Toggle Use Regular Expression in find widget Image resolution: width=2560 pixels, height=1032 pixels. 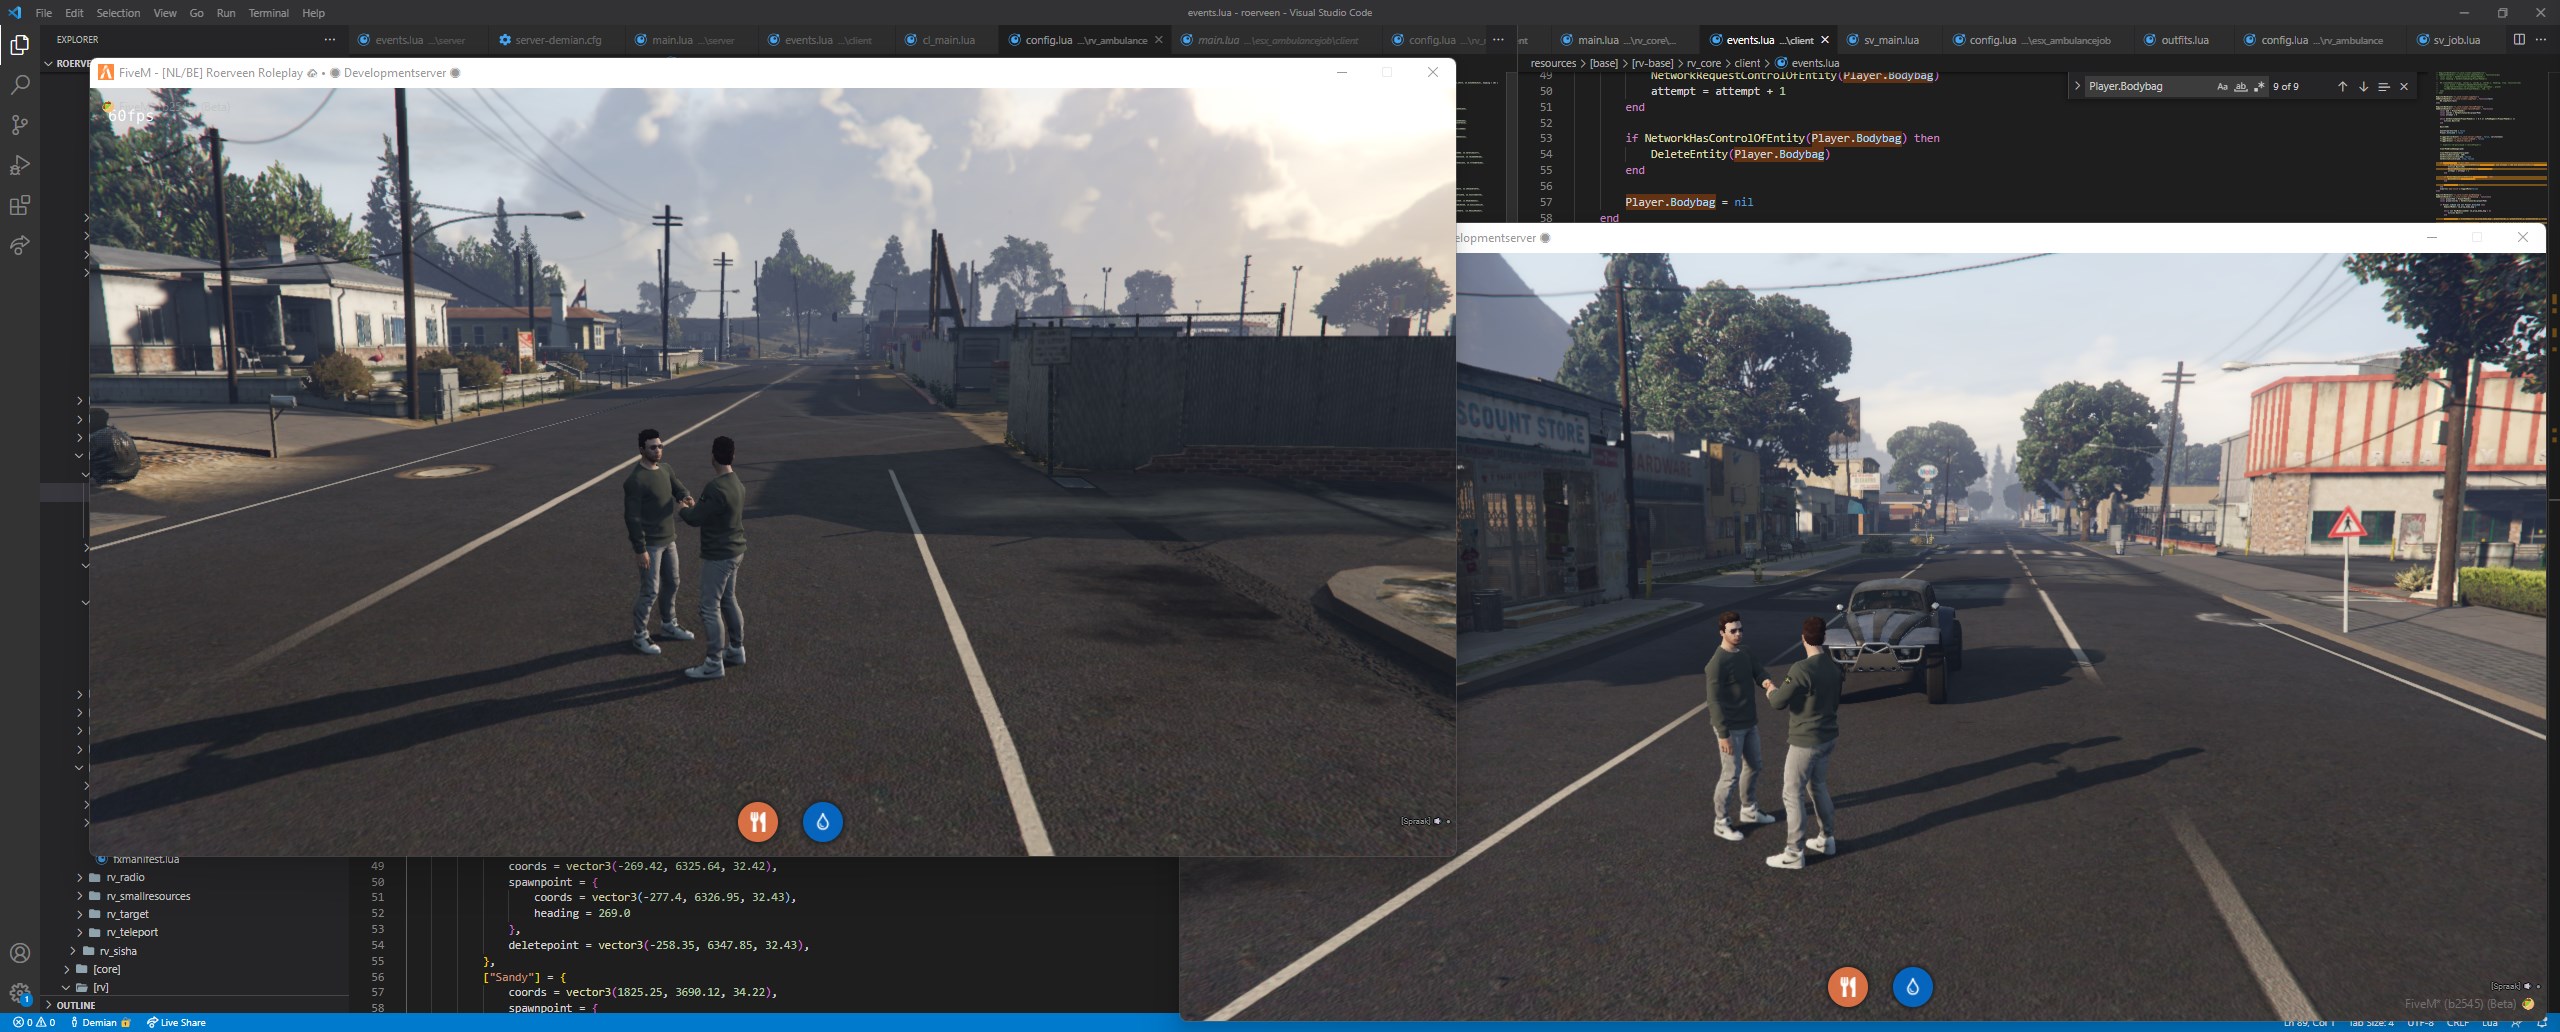pyautogui.click(x=2258, y=87)
